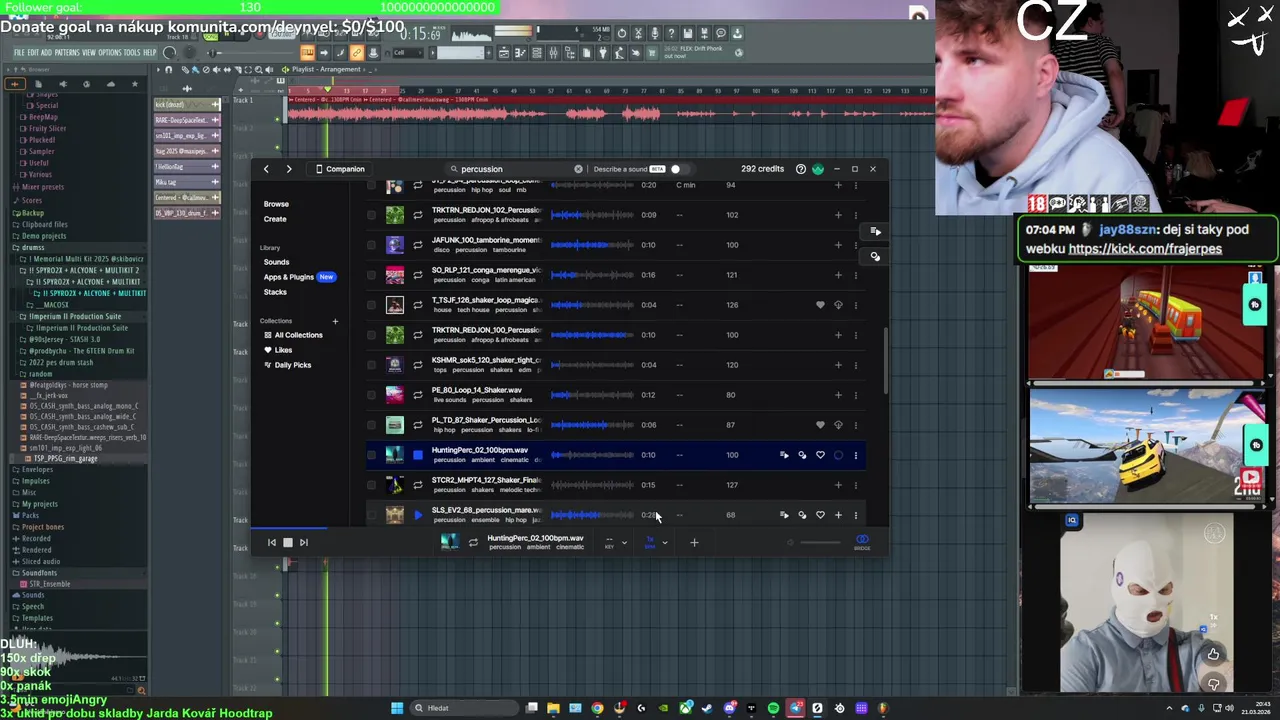The width and height of the screenshot is (1280, 720).
Task: Go forward in Splice navigation history
Action: click(289, 169)
